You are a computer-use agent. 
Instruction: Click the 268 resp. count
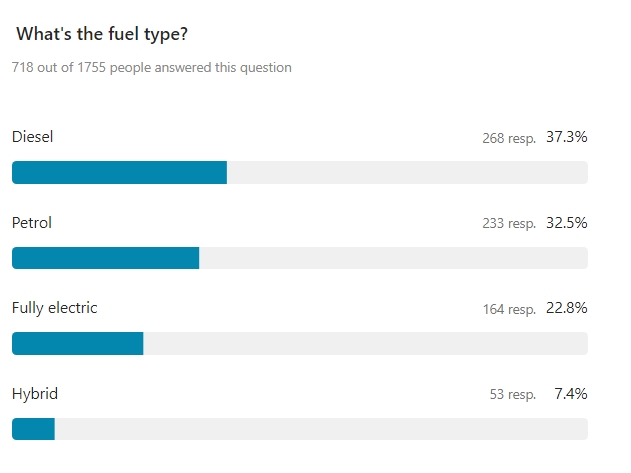pyautogui.click(x=509, y=138)
